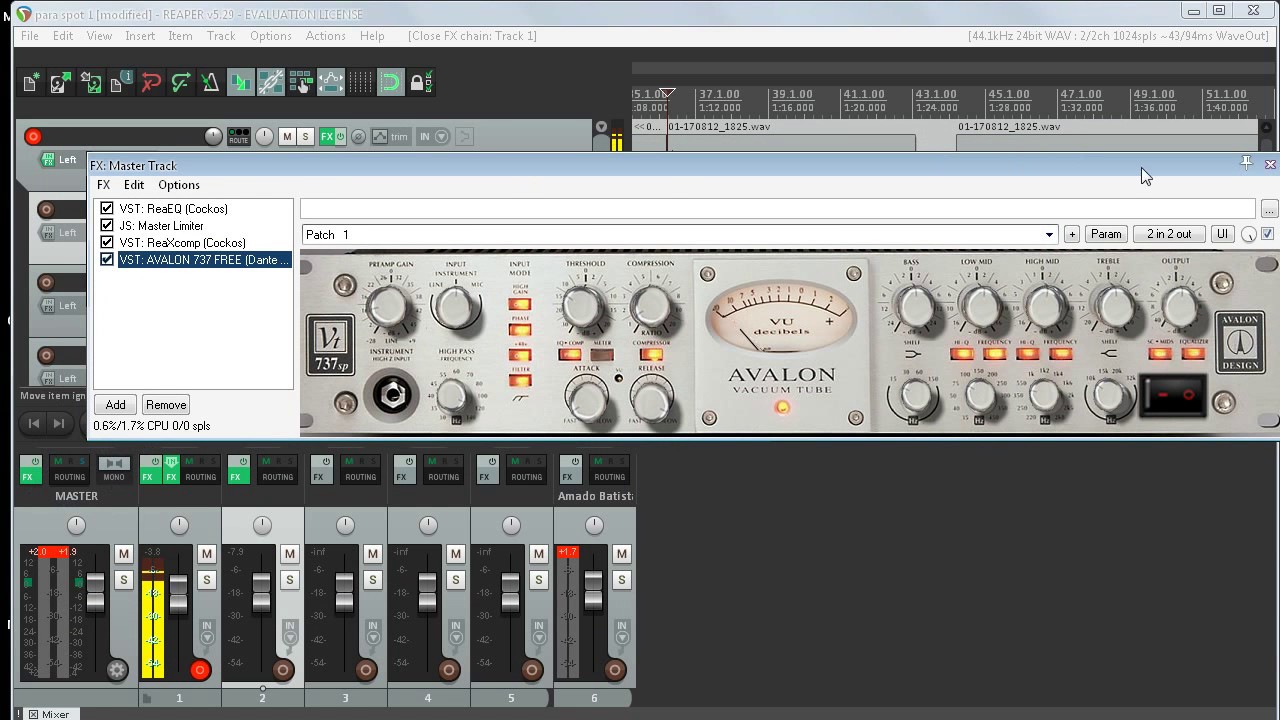The height and width of the screenshot is (720, 1280).
Task: Toggle snap magnet toolbar icon
Action: click(390, 83)
